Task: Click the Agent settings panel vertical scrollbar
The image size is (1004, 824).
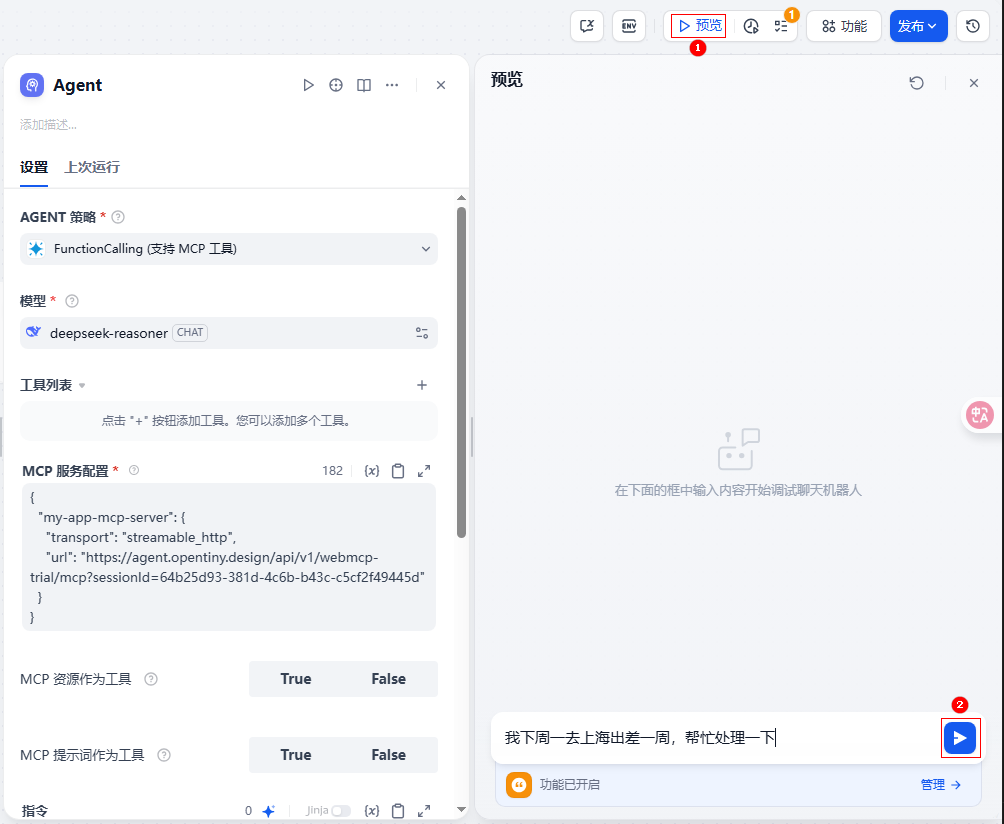Action: (x=461, y=370)
